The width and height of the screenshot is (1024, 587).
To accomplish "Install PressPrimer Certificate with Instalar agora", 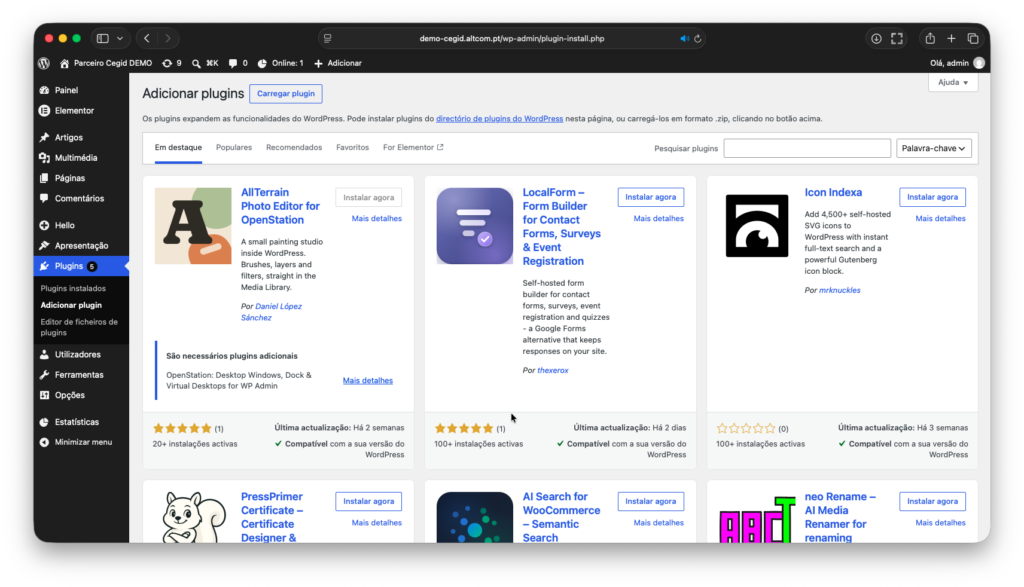I will [x=368, y=501].
